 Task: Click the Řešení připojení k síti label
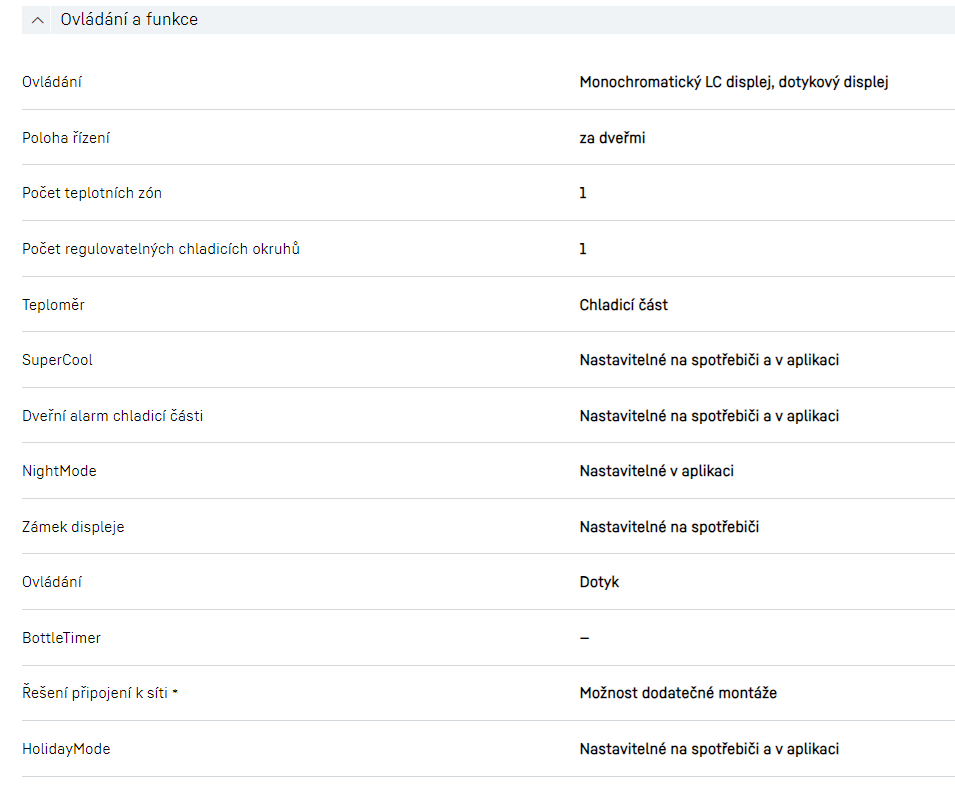point(94,693)
